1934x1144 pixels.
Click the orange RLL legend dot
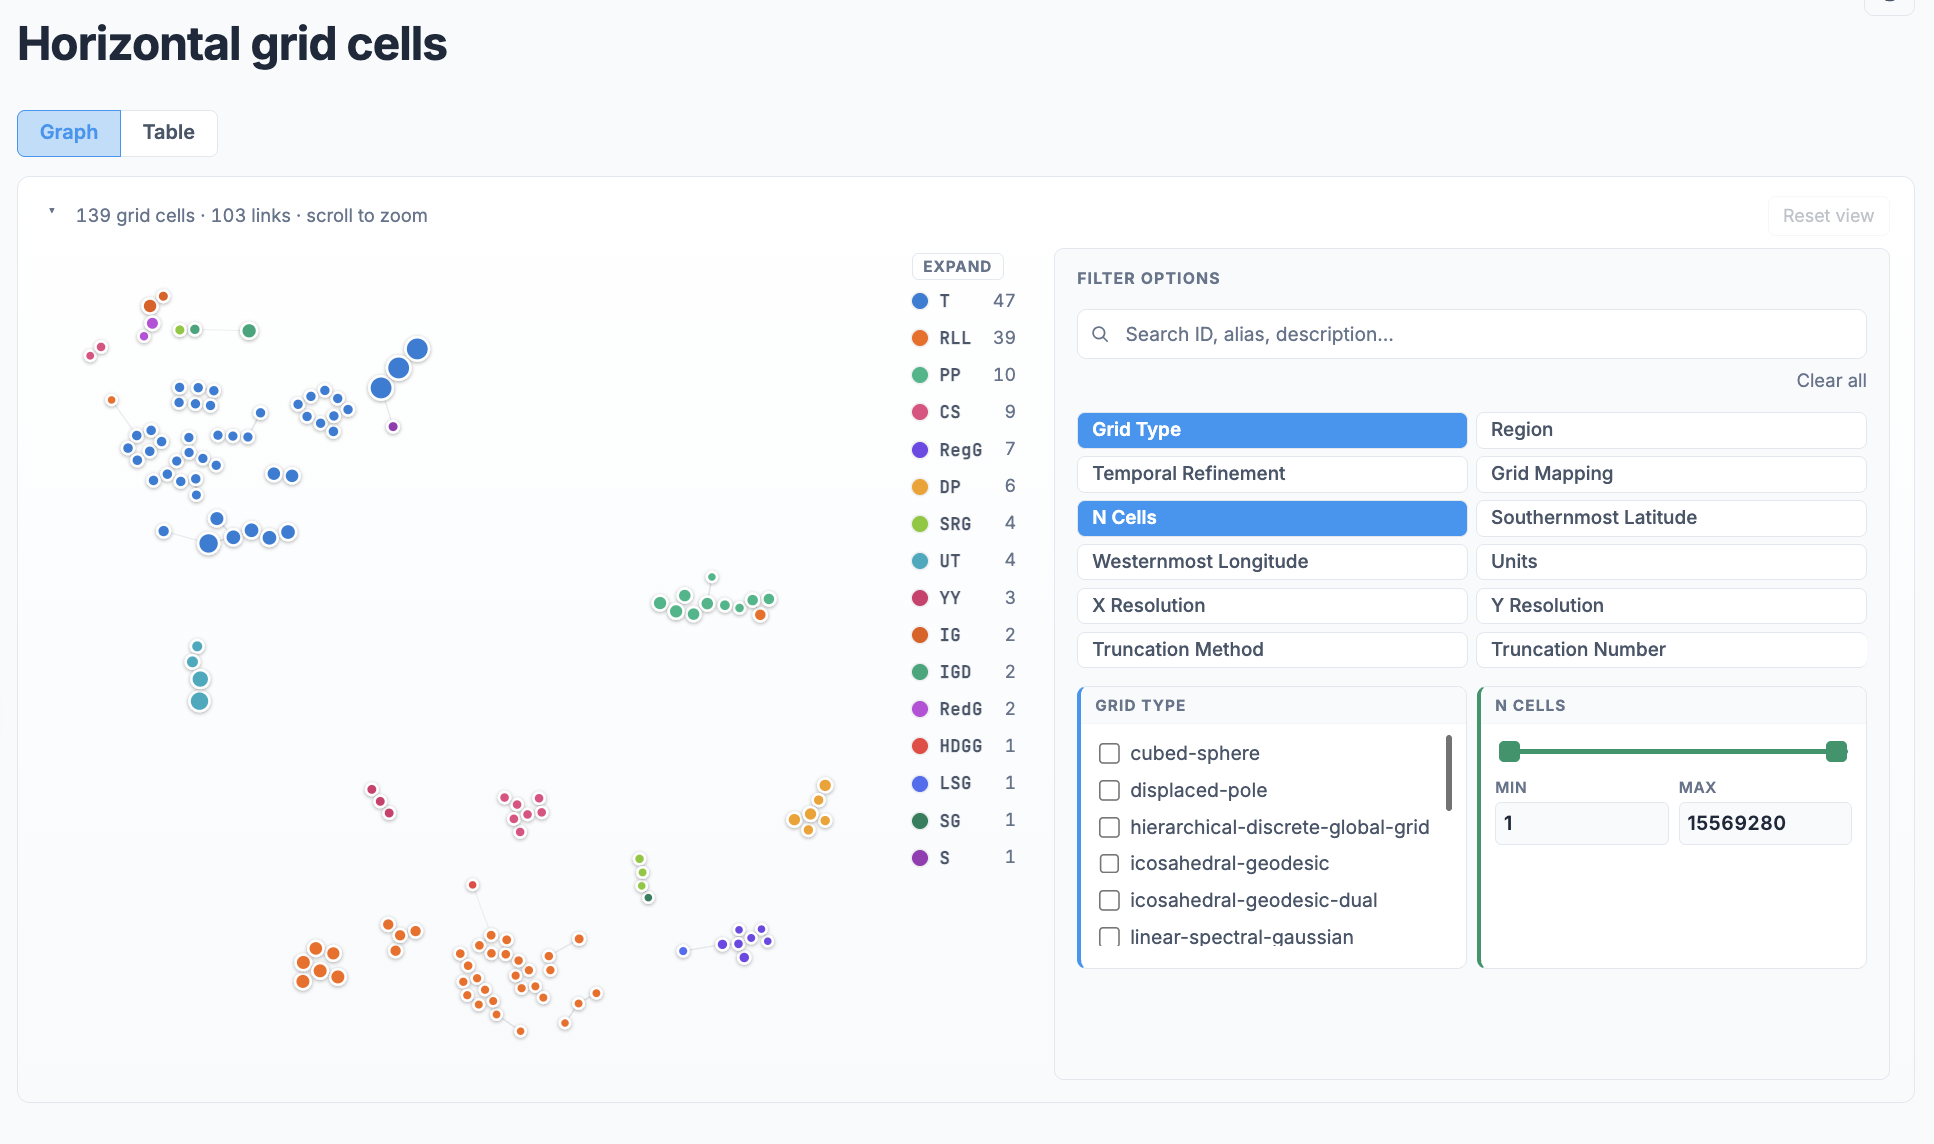(x=920, y=338)
